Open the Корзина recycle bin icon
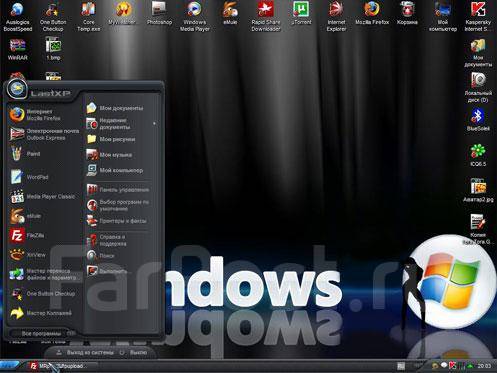The image size is (497, 373). click(x=407, y=14)
